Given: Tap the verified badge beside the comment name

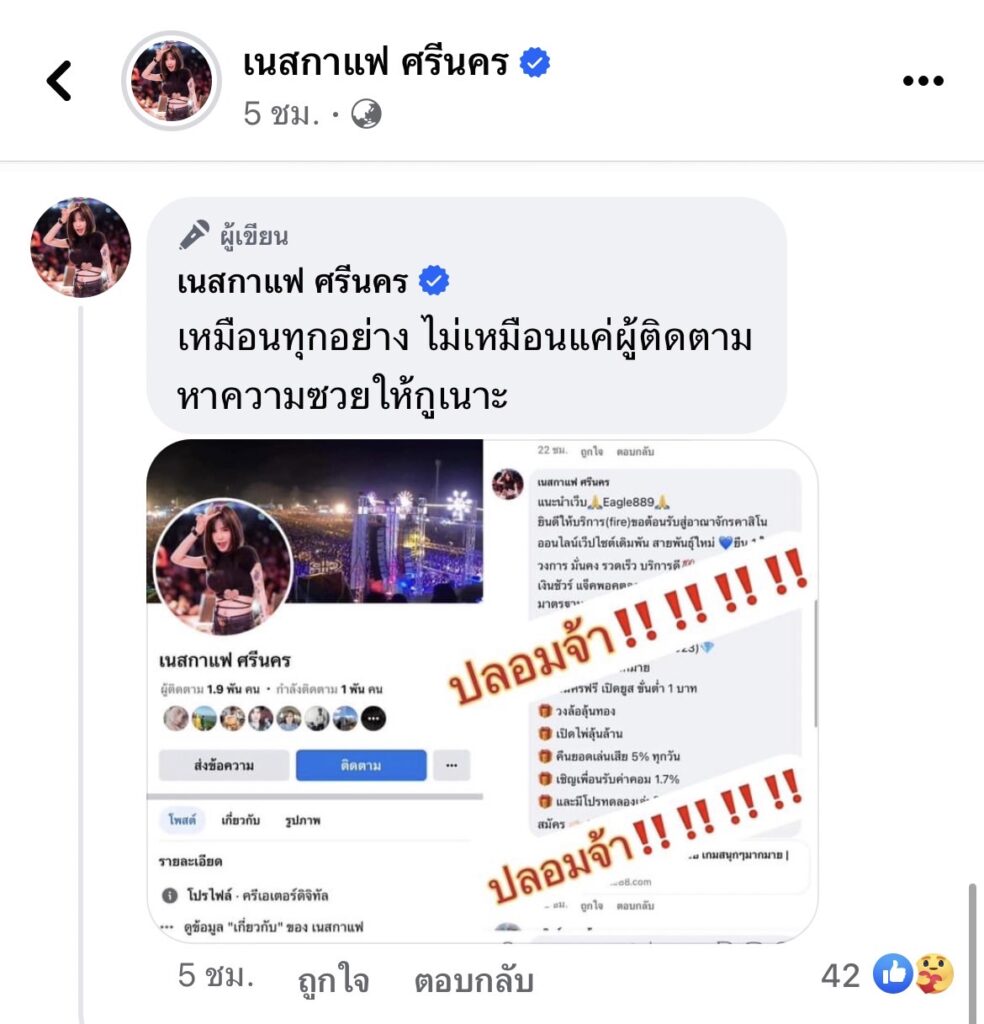Looking at the screenshot, I should pyautogui.click(x=434, y=281).
